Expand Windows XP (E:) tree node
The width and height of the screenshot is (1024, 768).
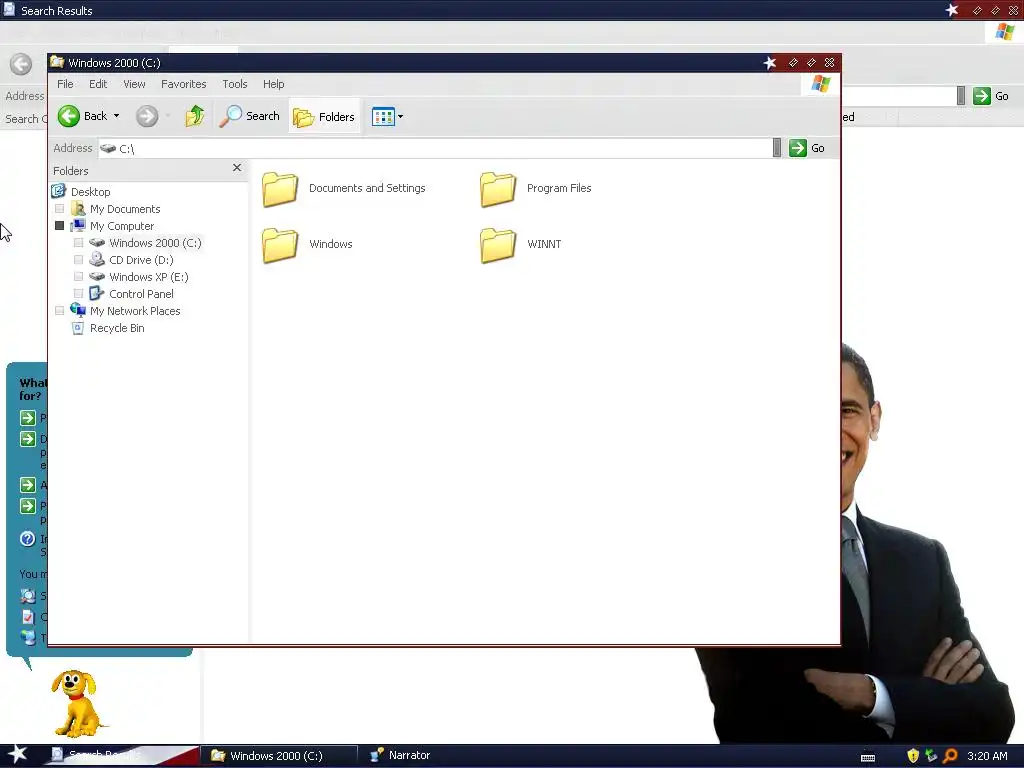click(x=78, y=277)
